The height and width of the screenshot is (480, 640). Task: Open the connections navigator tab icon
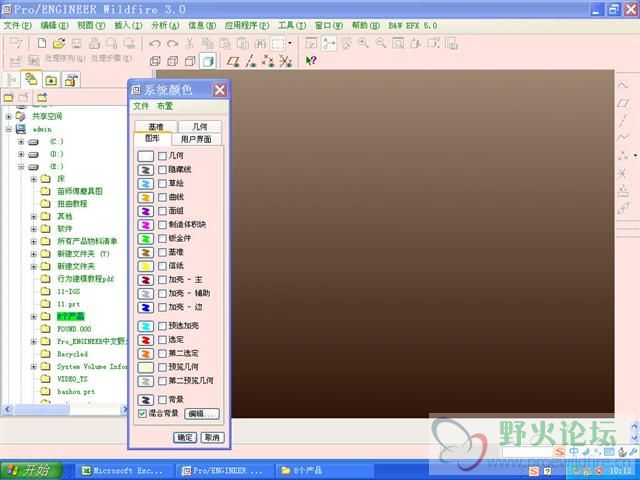click(x=72, y=80)
